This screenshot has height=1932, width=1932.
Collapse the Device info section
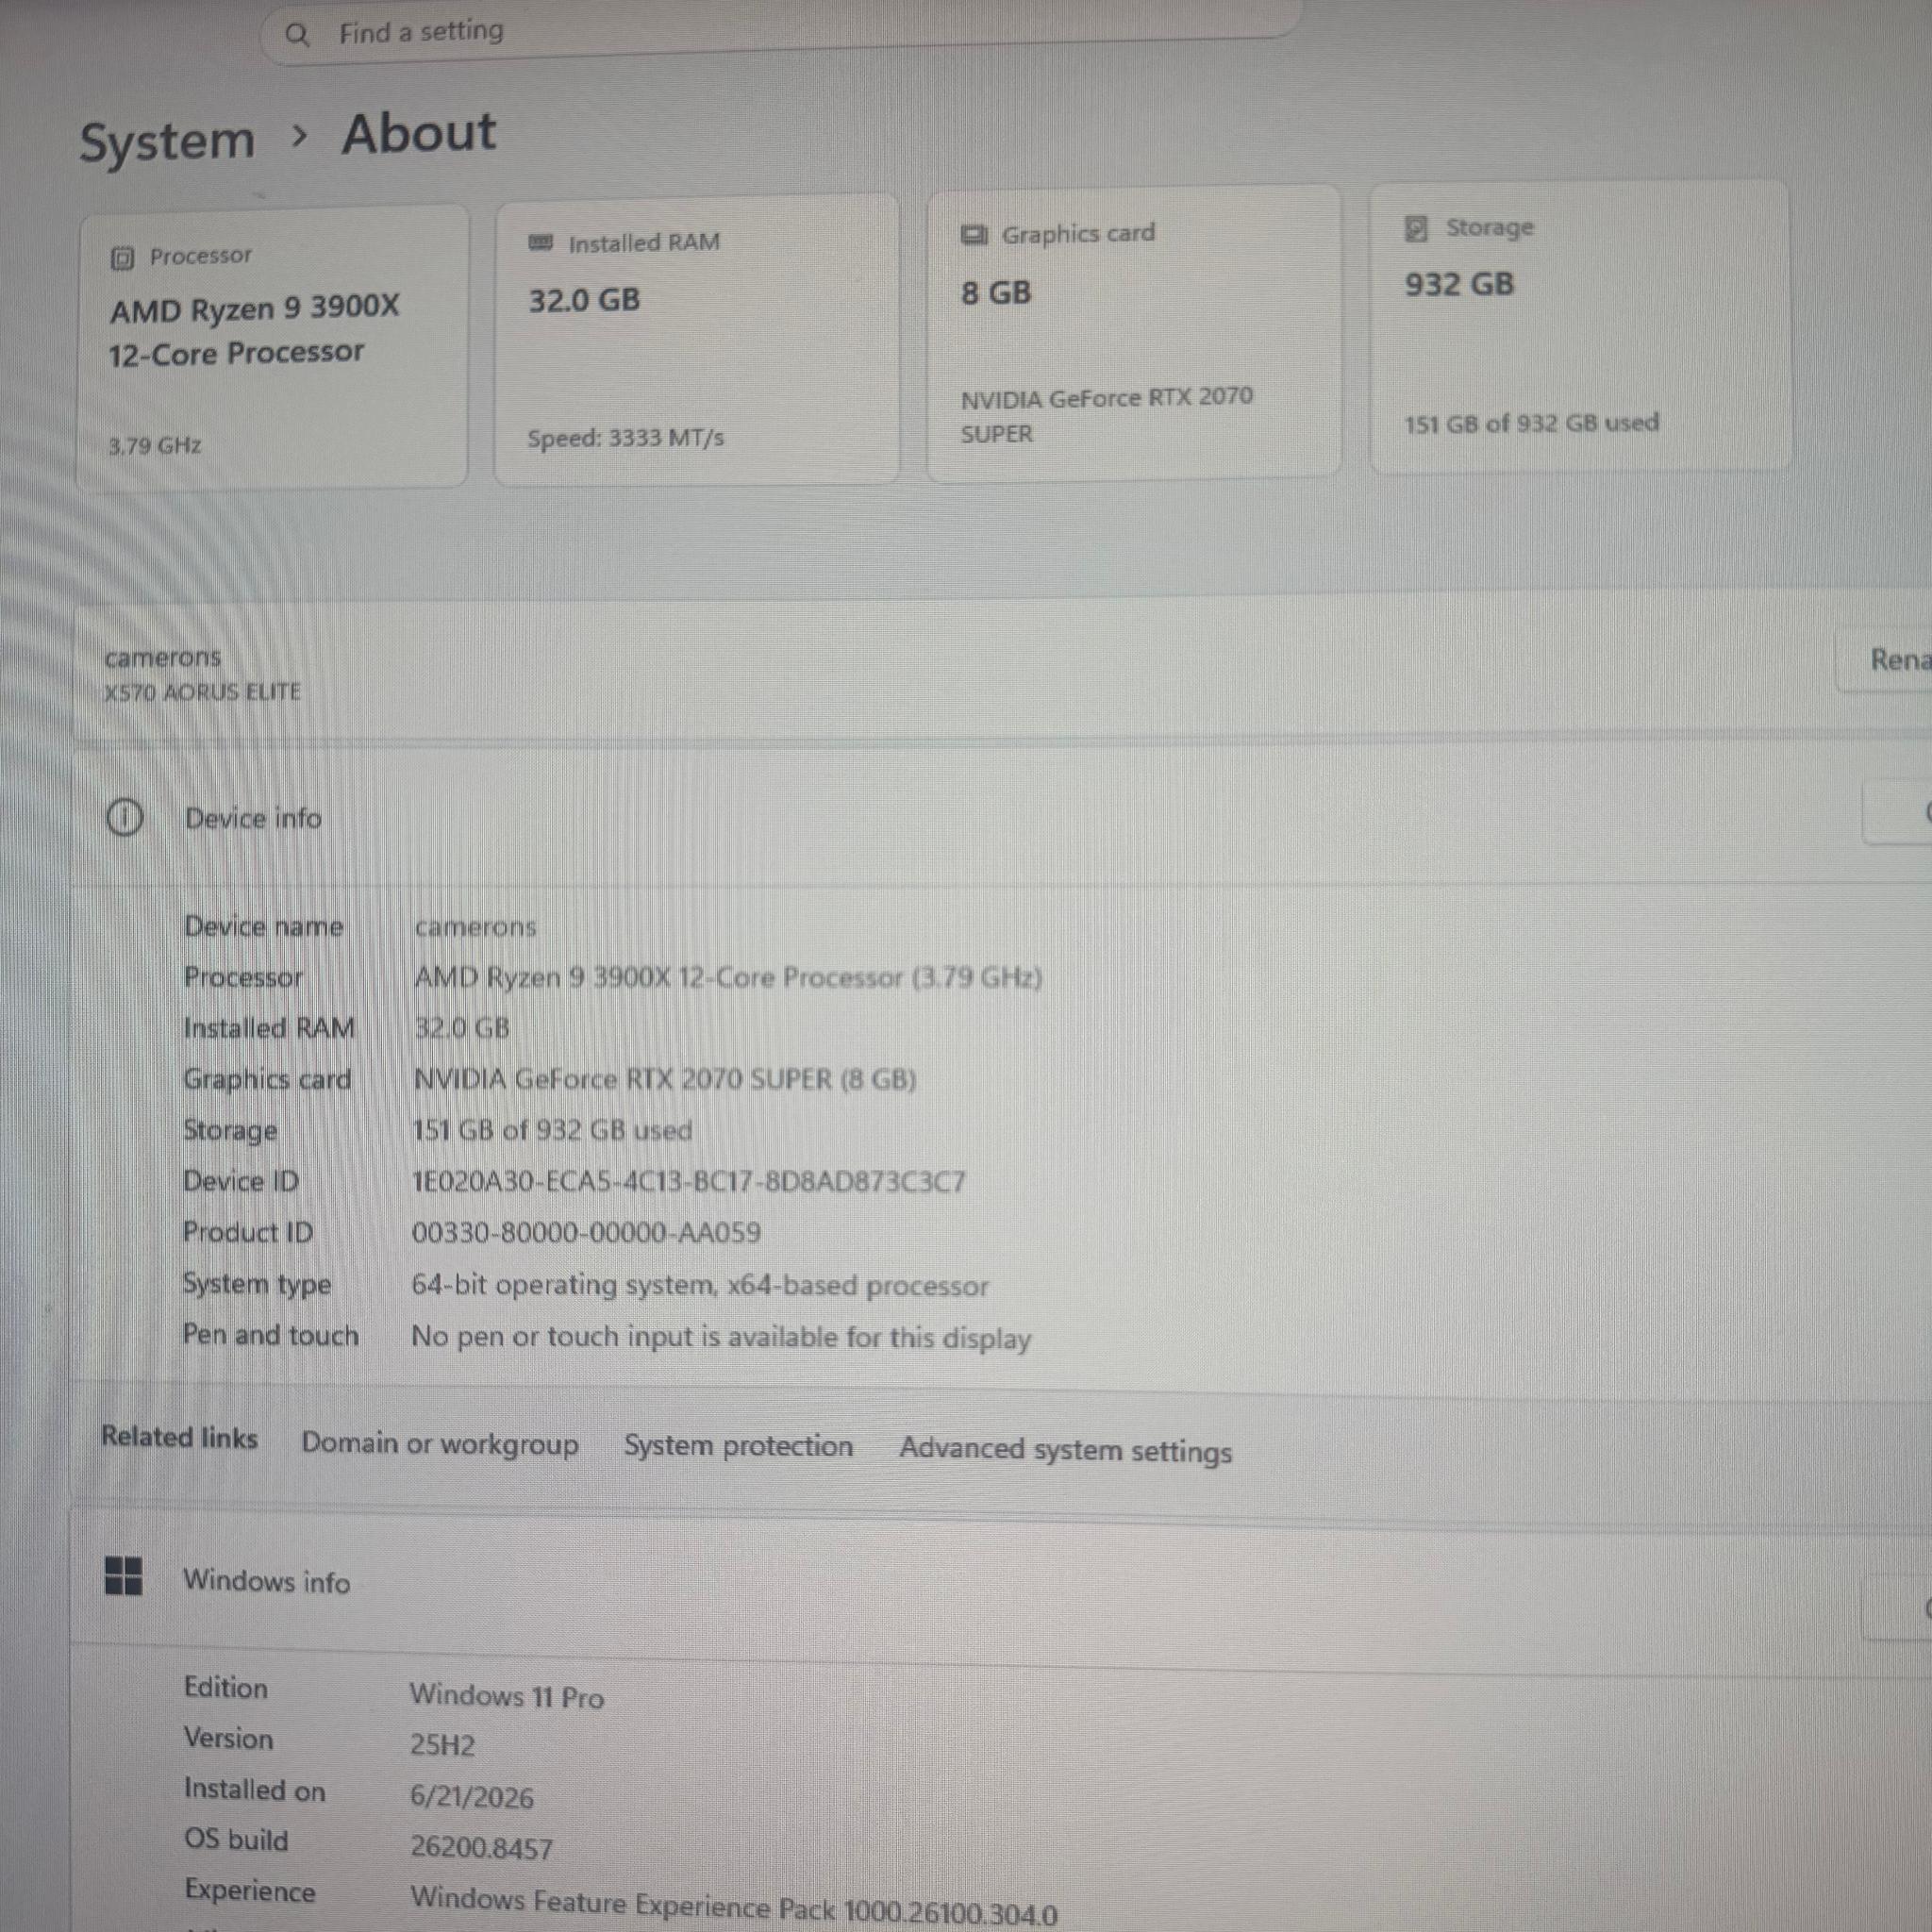1900,812
